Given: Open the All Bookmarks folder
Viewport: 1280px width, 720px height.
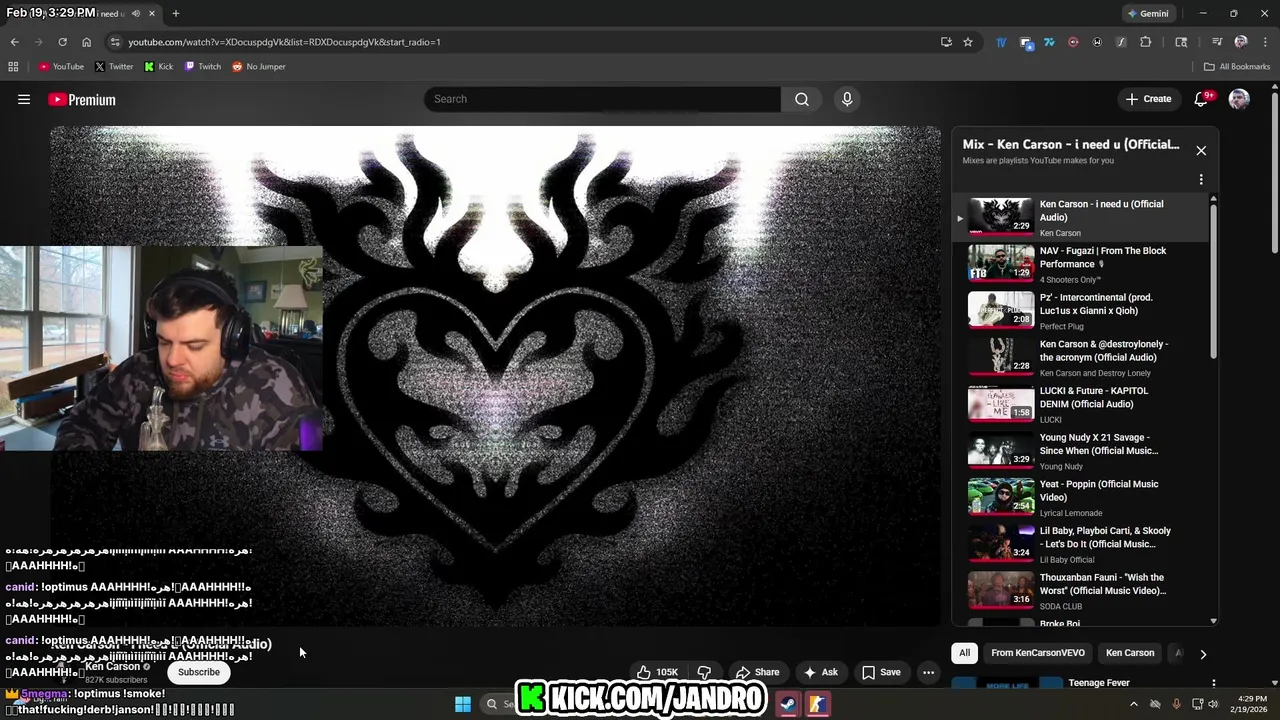Looking at the screenshot, I should pyautogui.click(x=1237, y=67).
